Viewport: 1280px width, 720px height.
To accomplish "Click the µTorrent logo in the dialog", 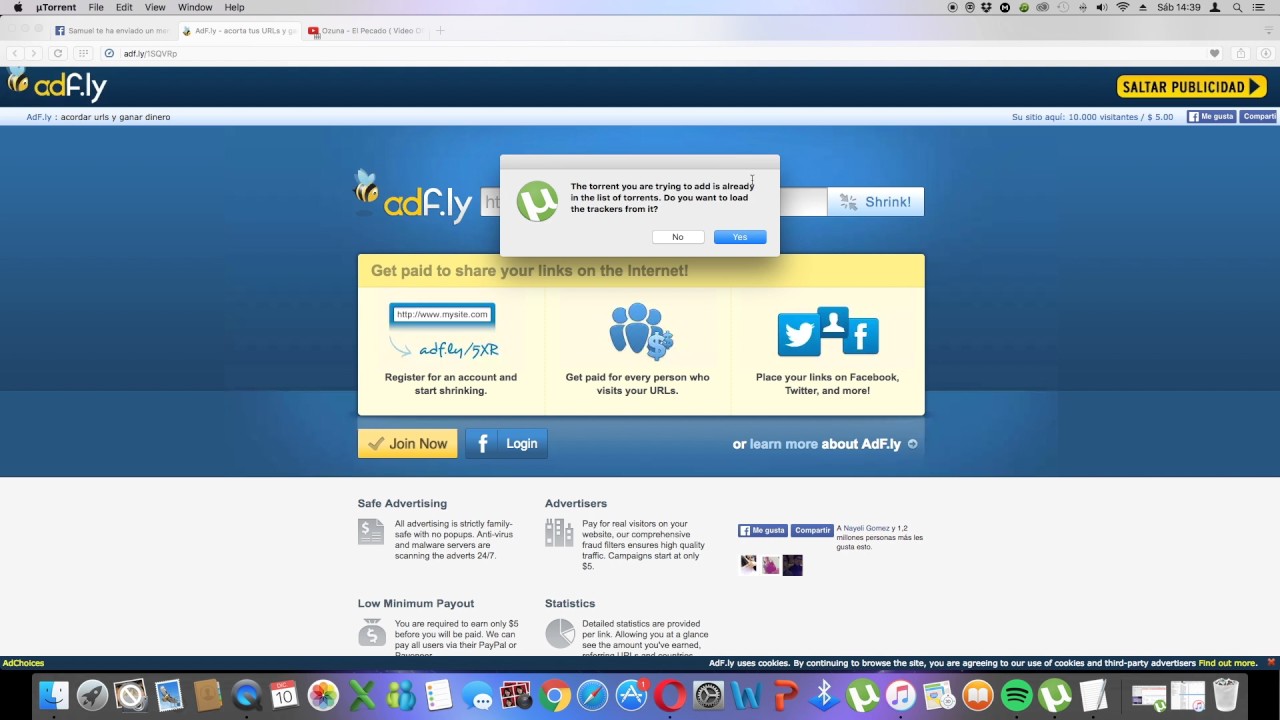I will [537, 202].
